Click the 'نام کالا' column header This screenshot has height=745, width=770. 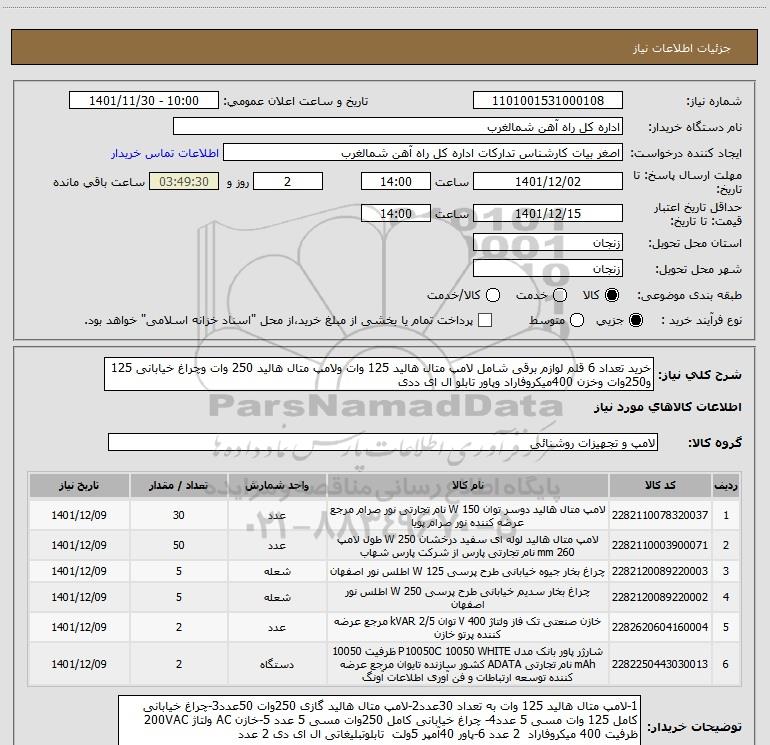tap(468, 485)
